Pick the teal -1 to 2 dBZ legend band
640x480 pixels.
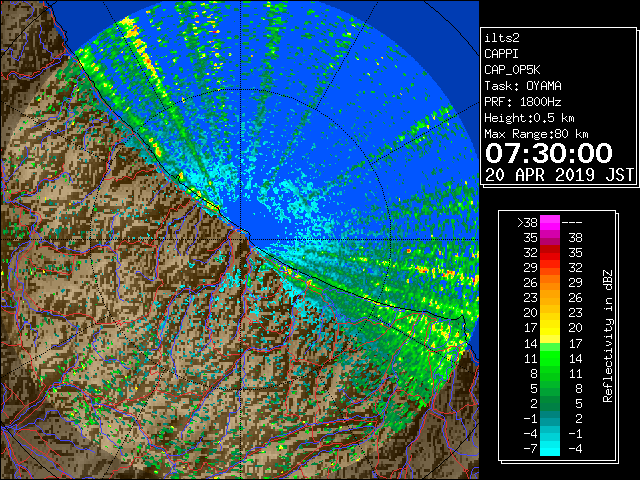click(x=550, y=418)
